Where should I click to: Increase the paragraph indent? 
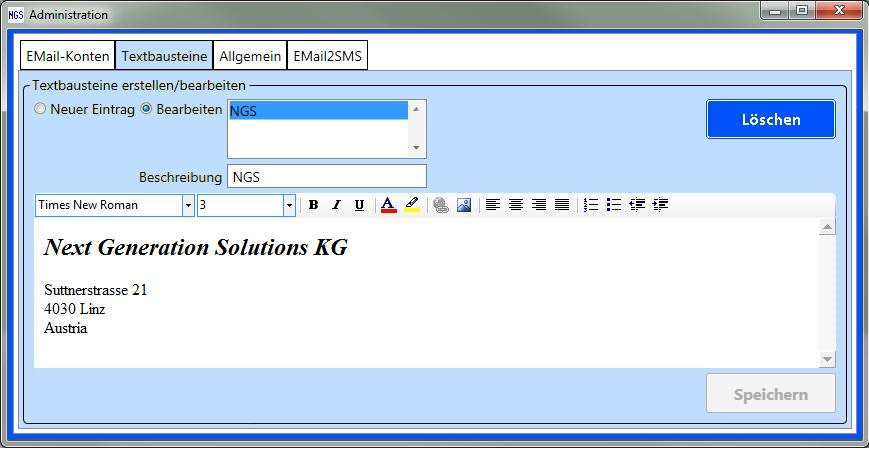[x=660, y=205]
